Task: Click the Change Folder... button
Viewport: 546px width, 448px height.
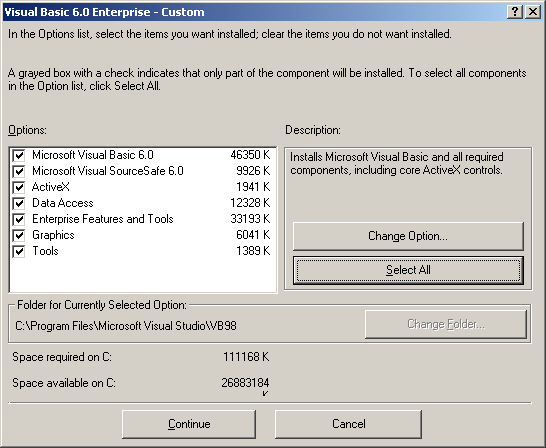Action: tap(446, 324)
